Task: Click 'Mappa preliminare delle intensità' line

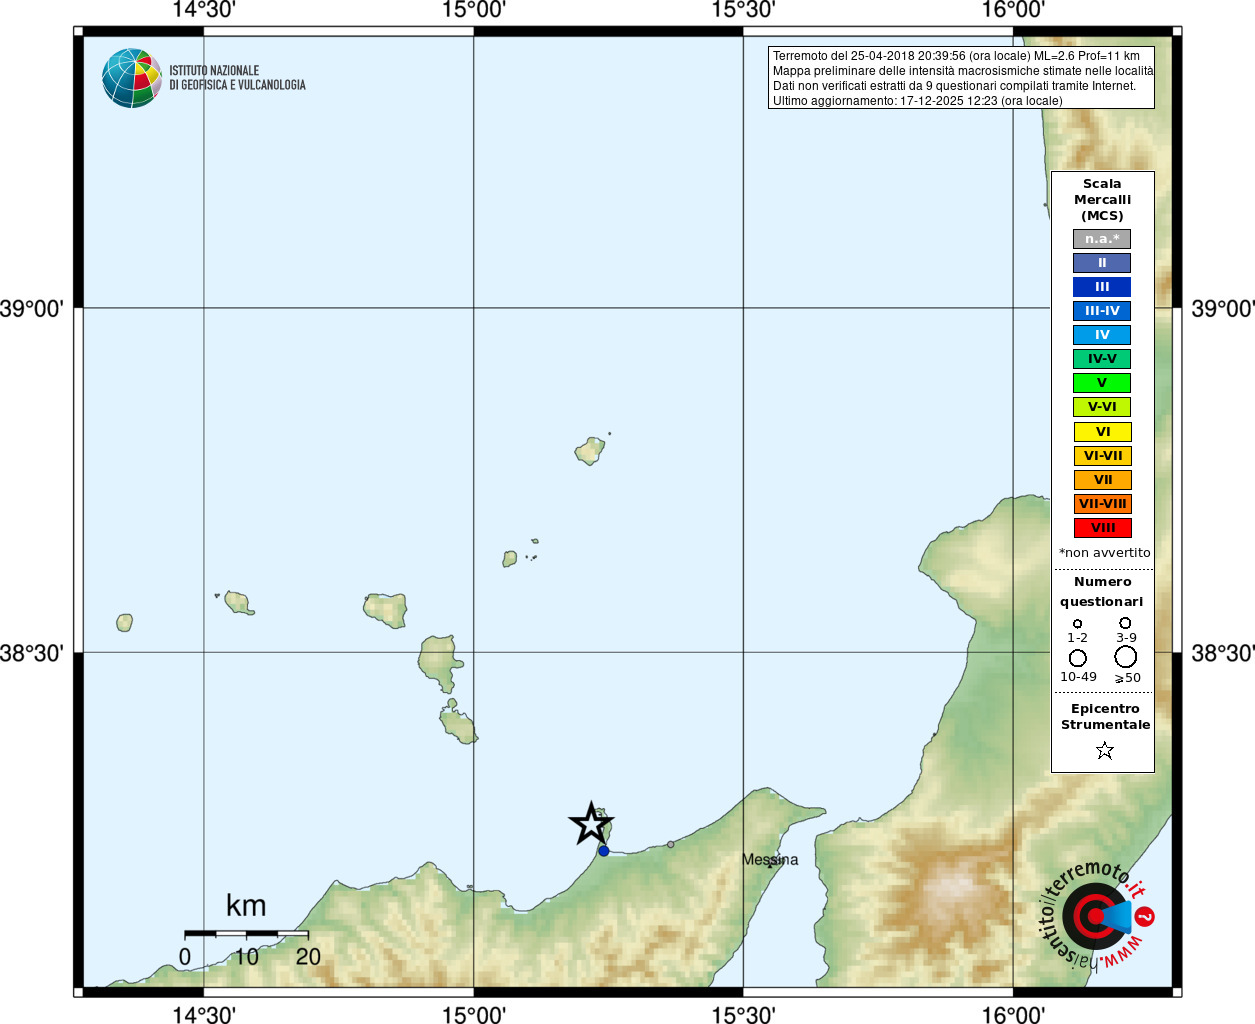Action: point(962,71)
